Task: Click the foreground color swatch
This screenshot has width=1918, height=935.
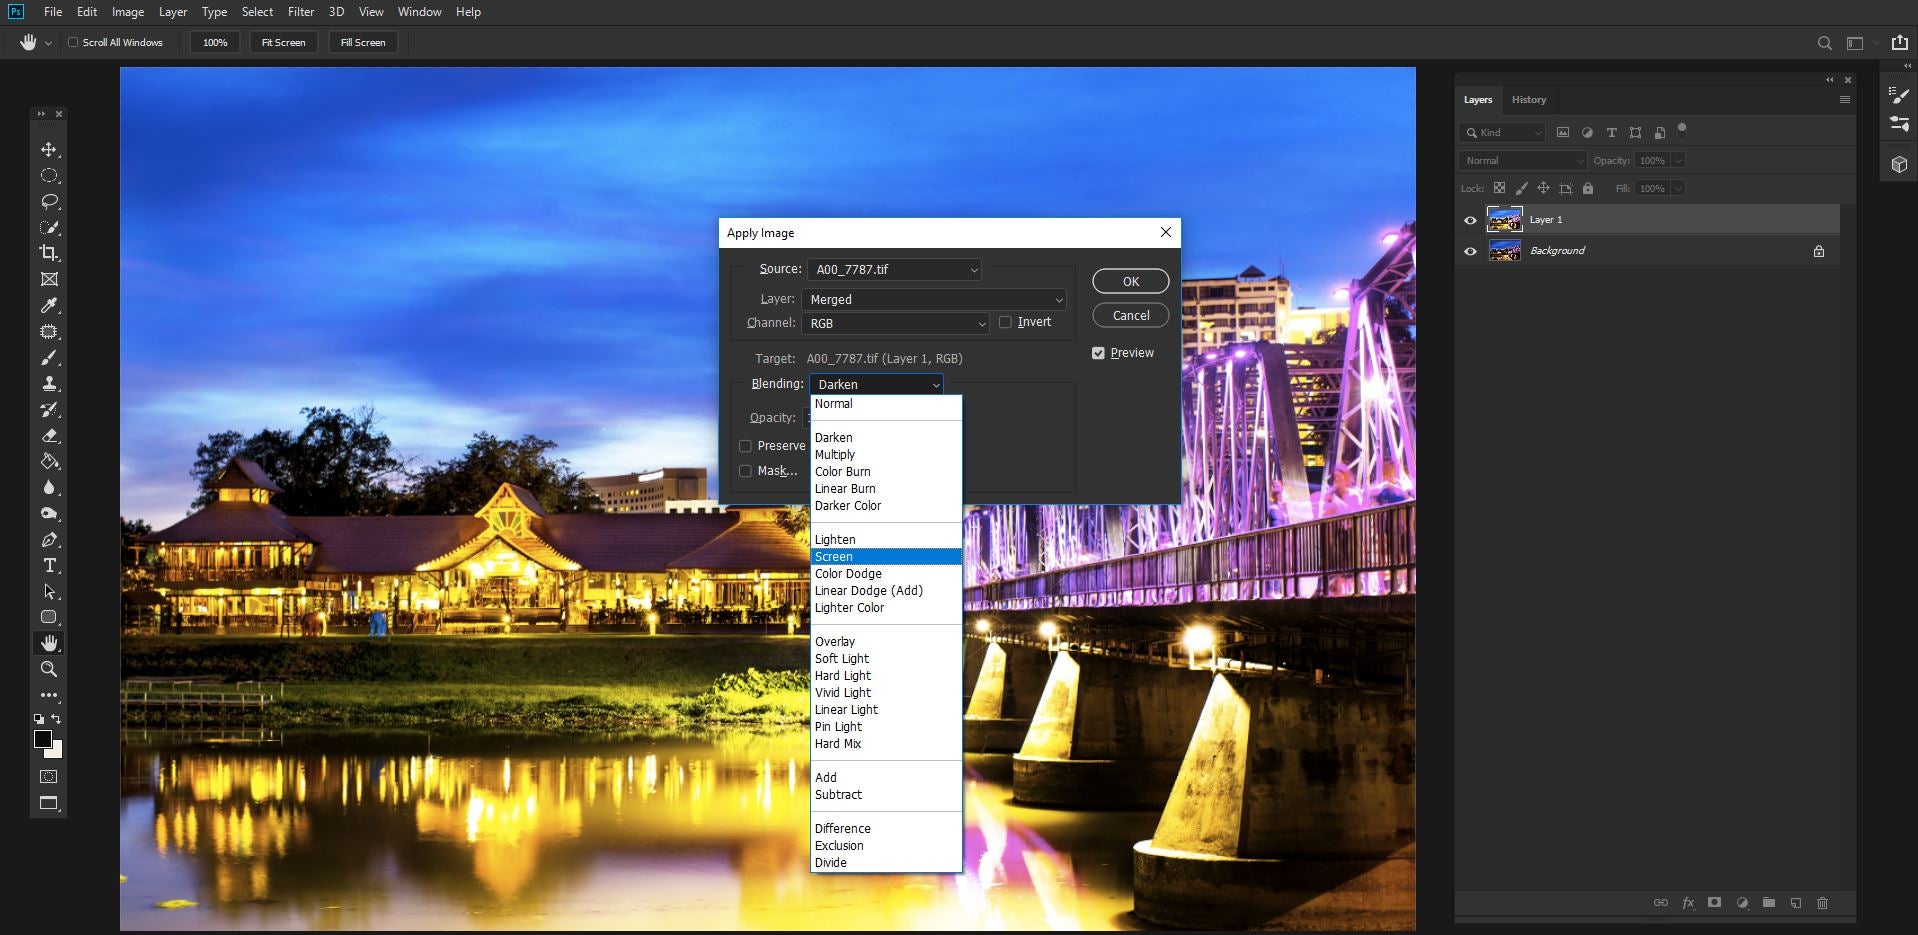Action: (x=42, y=738)
